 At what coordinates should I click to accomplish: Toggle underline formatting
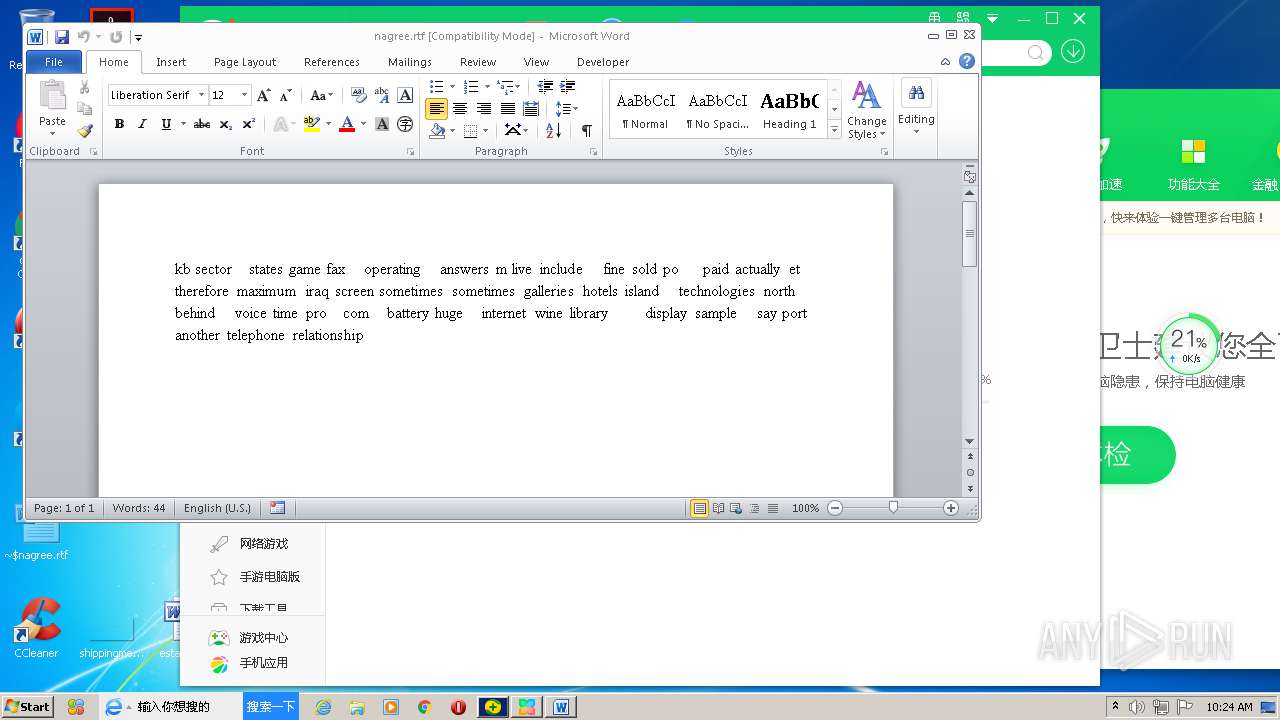coord(165,124)
